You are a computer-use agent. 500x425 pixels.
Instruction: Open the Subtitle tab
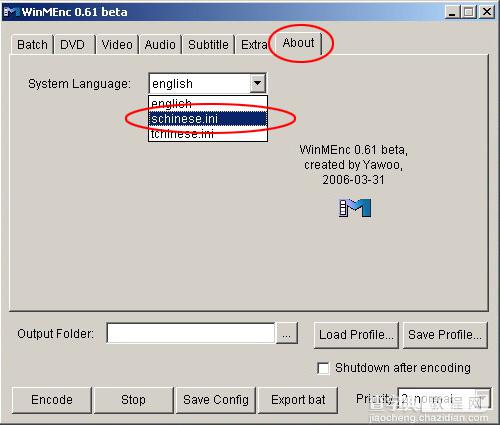pyautogui.click(x=208, y=45)
